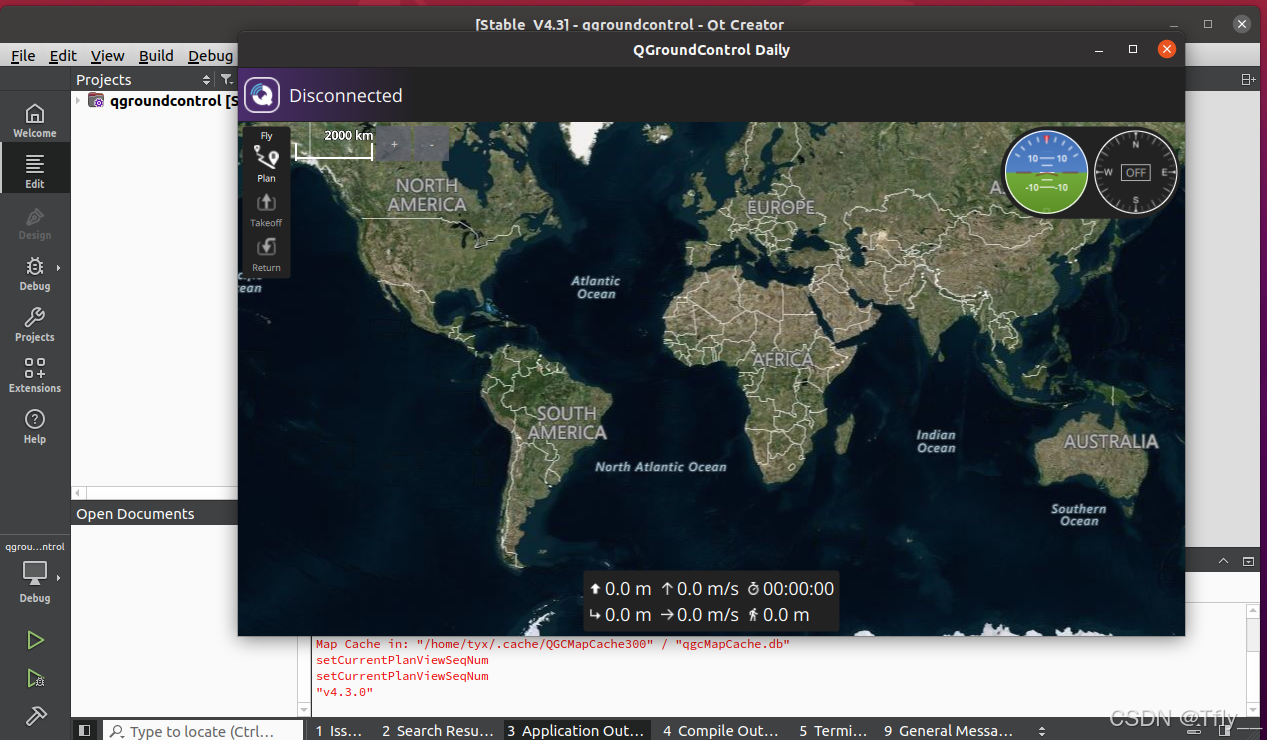Image resolution: width=1267 pixels, height=740 pixels.
Task: Open Help mode in Qt Creator sidebar
Action: pyautogui.click(x=35, y=426)
